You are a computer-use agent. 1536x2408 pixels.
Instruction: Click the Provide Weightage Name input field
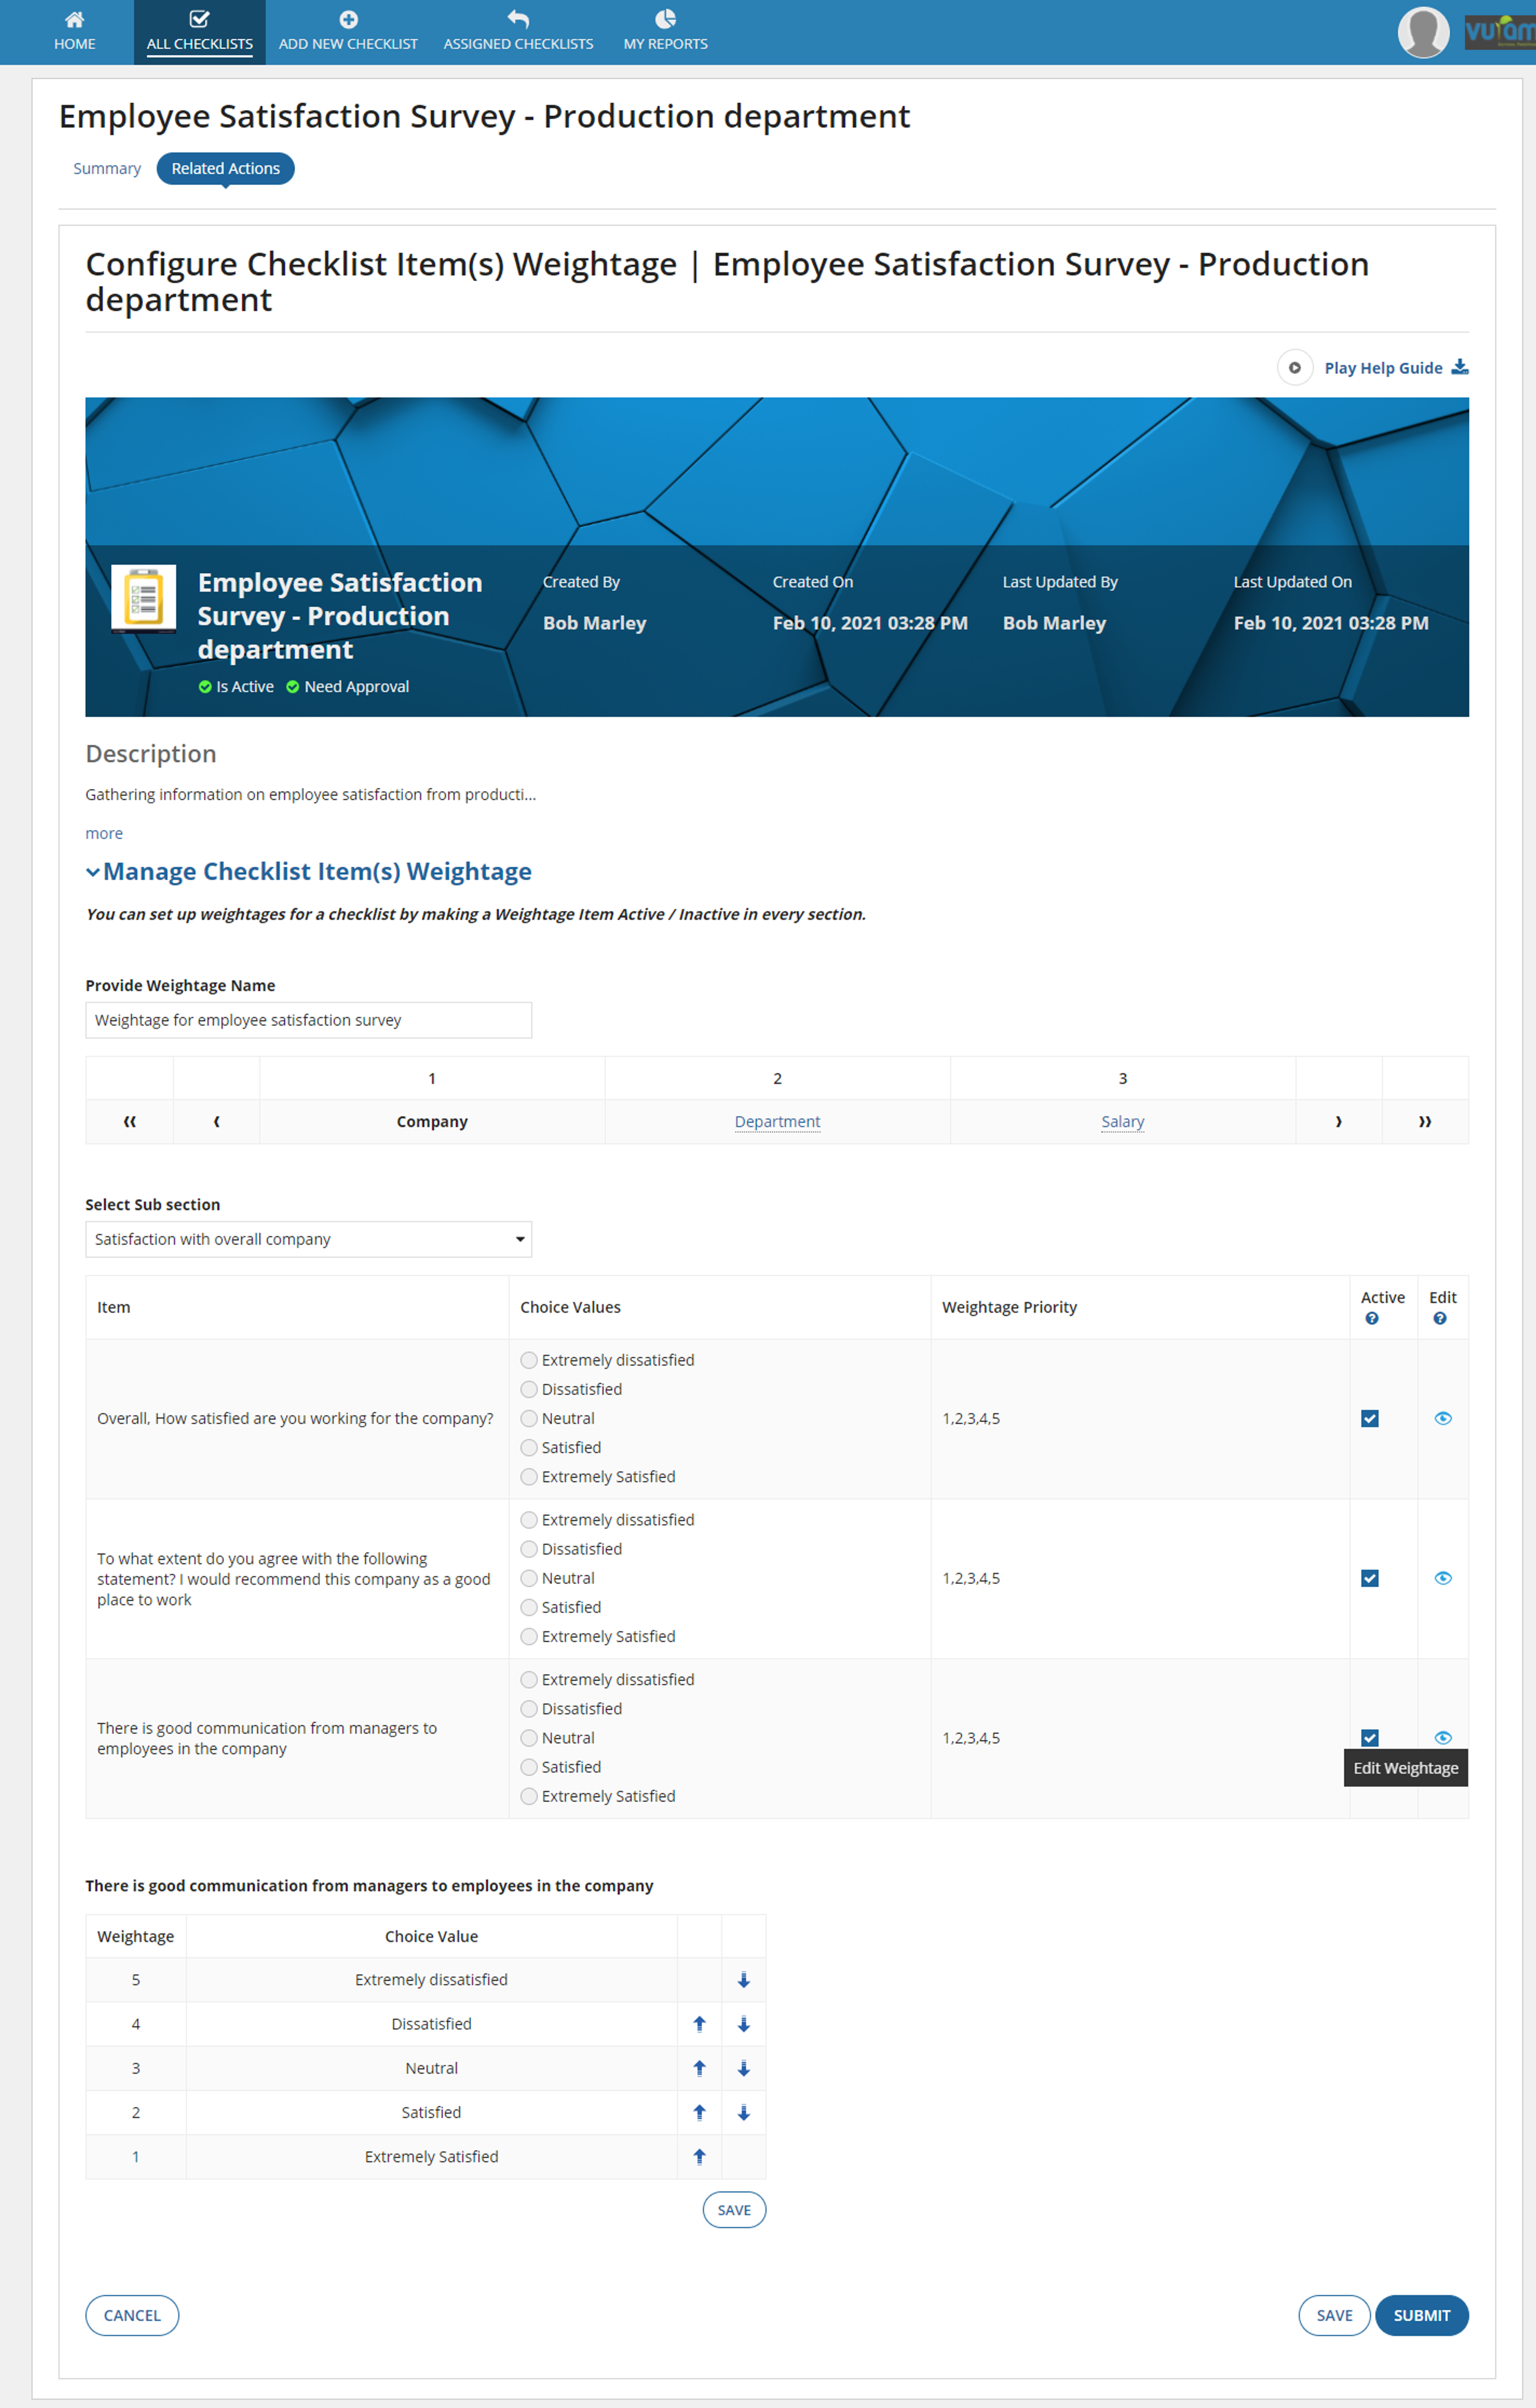(308, 1020)
